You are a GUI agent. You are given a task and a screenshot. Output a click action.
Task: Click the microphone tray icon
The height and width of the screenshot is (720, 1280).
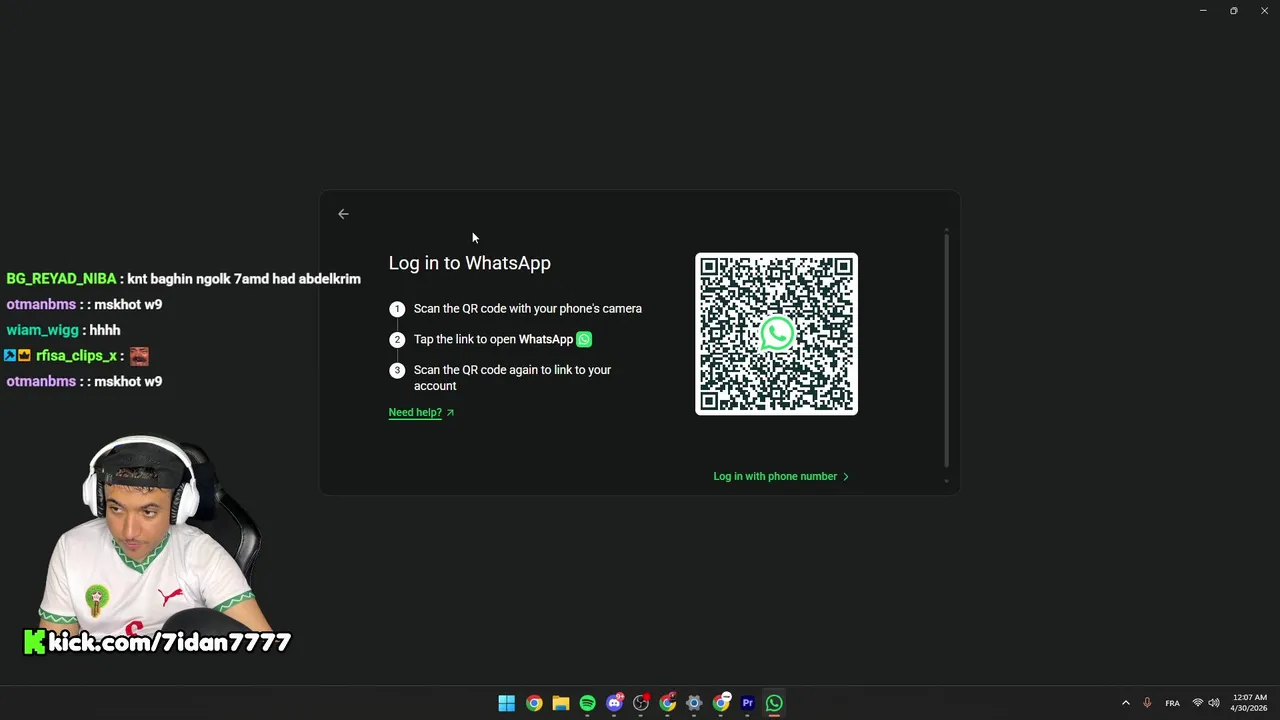(1147, 703)
